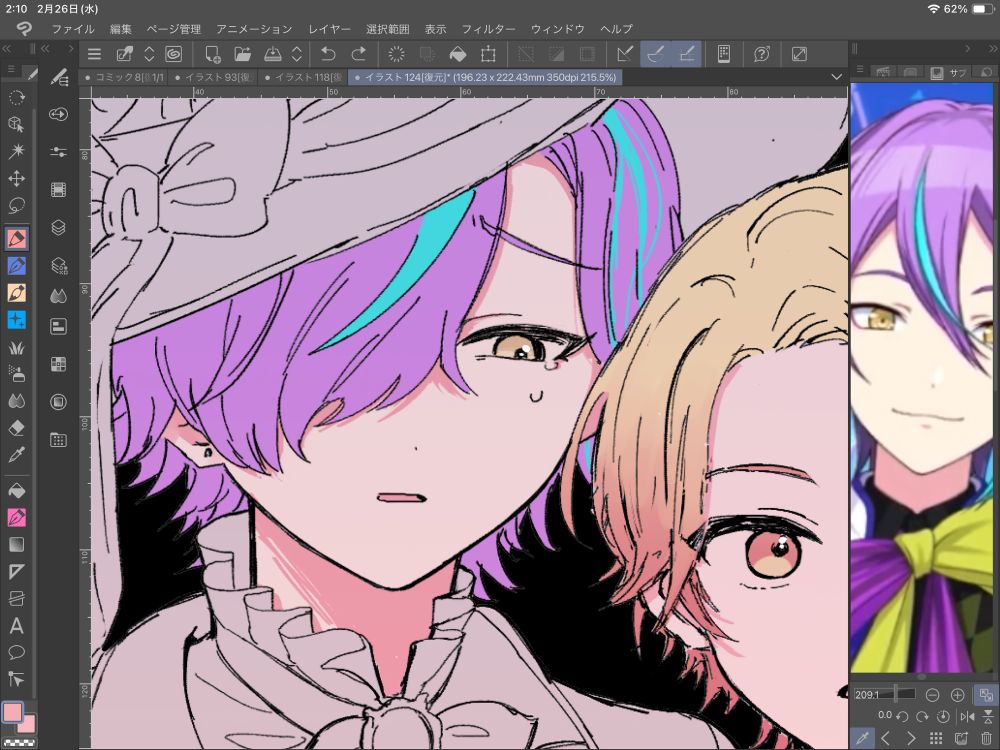Toggle the eyedropper mode in Sub View
This screenshot has height=750, width=1000.
[x=862, y=738]
